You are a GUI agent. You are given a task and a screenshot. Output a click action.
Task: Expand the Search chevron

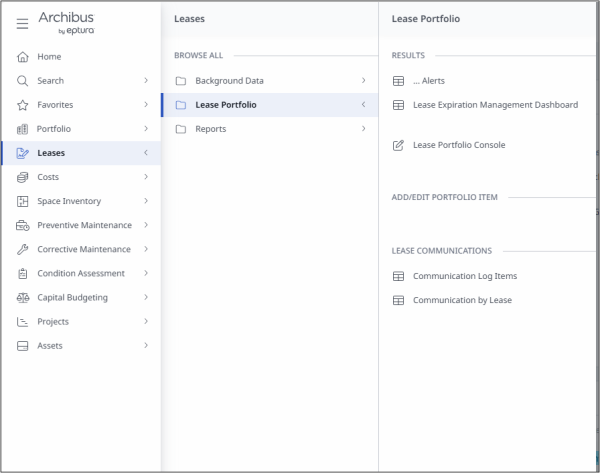146,80
